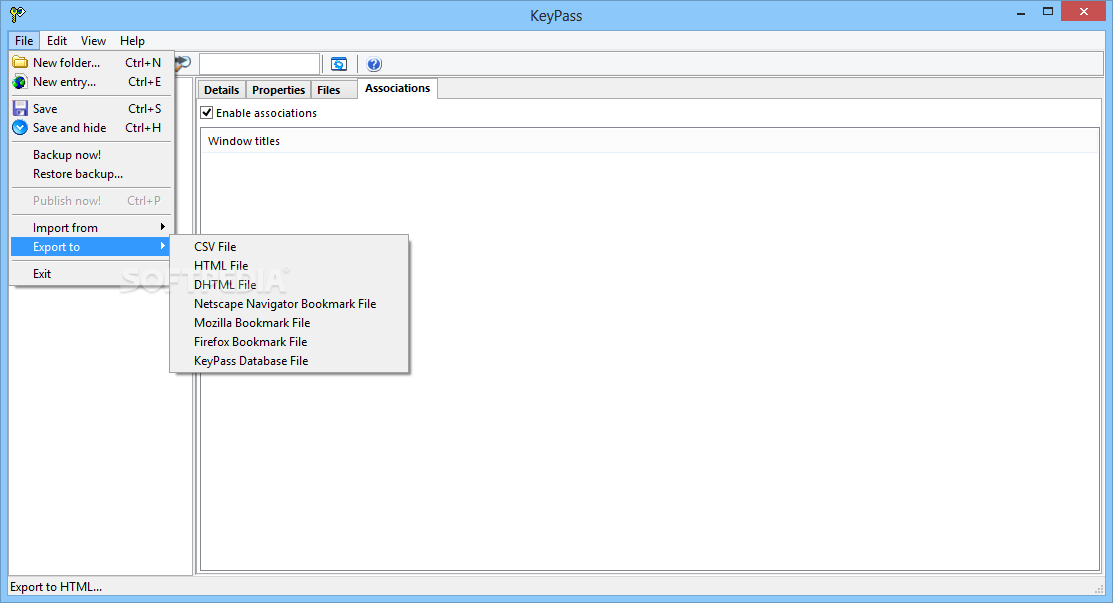Image resolution: width=1113 pixels, height=603 pixels.
Task: Click the Save floppy disk icon
Action: [20, 109]
